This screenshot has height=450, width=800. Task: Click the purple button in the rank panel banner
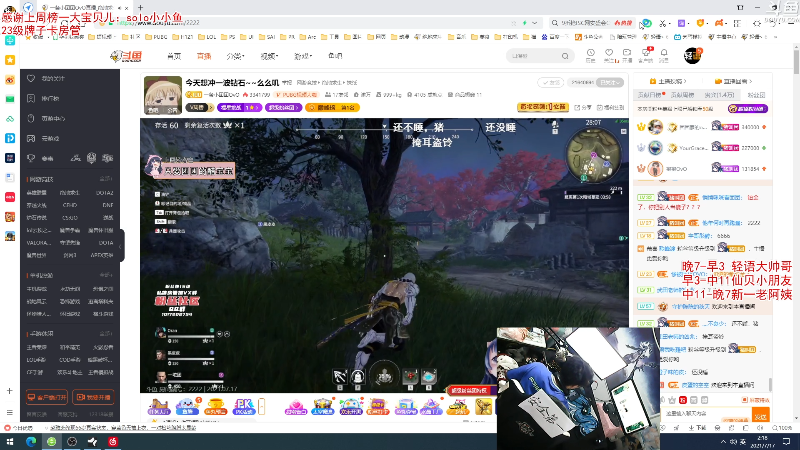coord(747,109)
